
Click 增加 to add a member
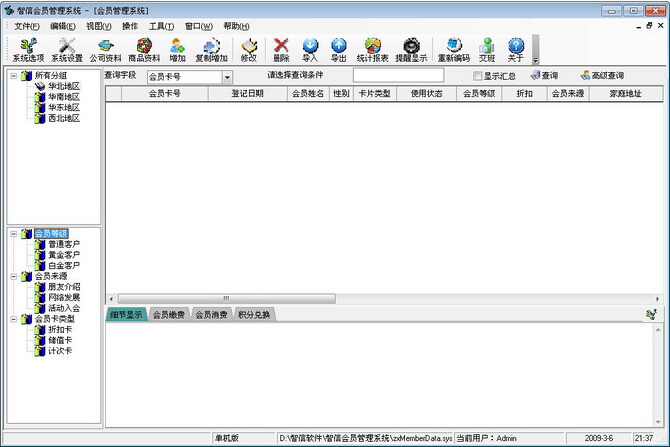point(177,49)
